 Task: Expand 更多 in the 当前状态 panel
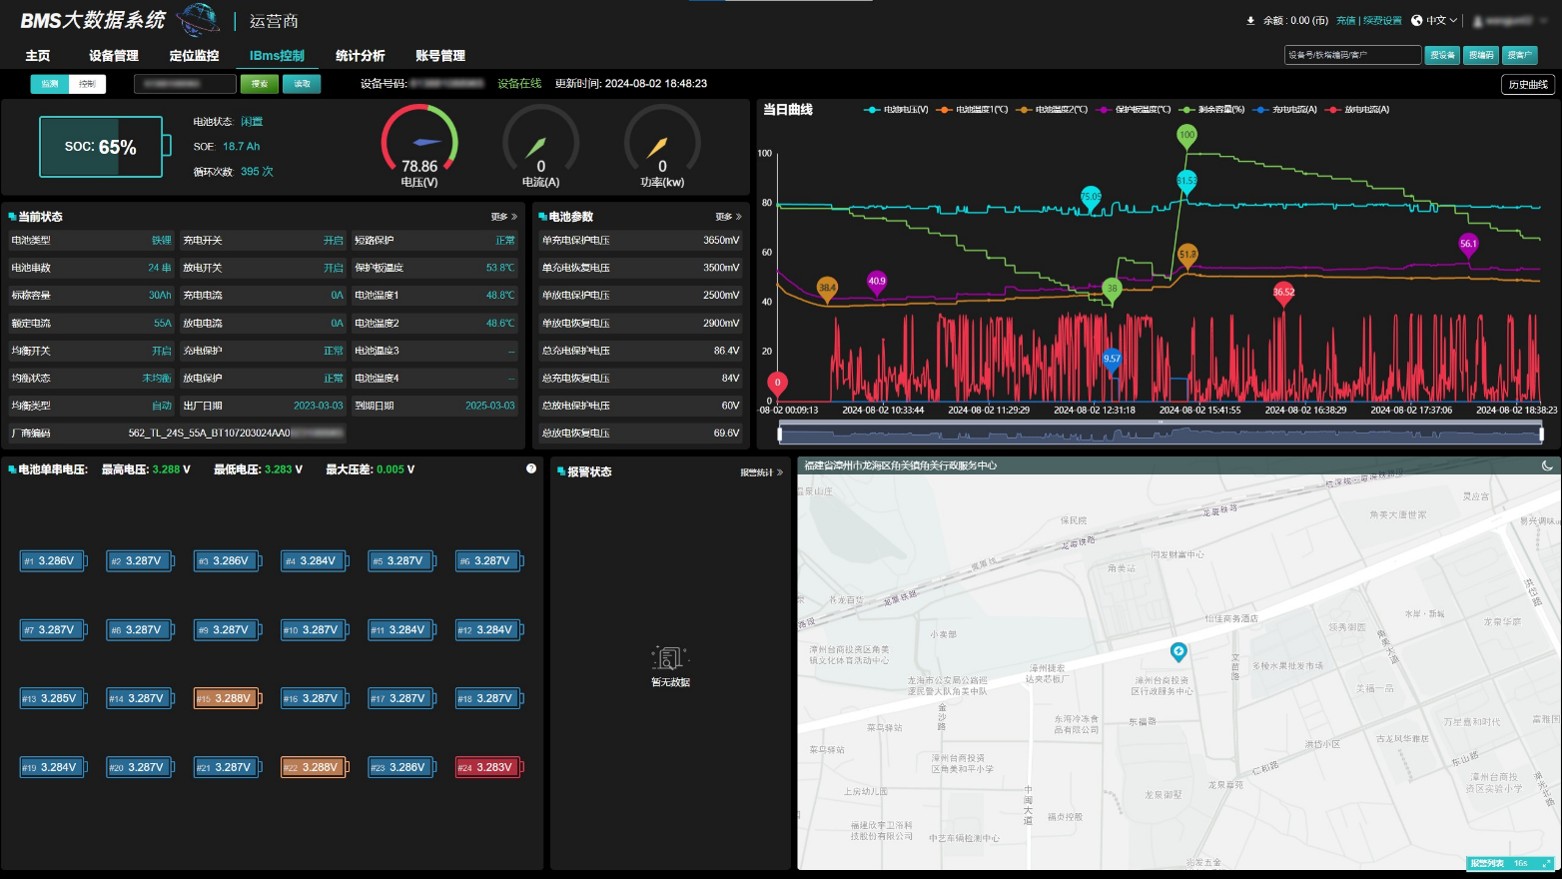pos(504,217)
